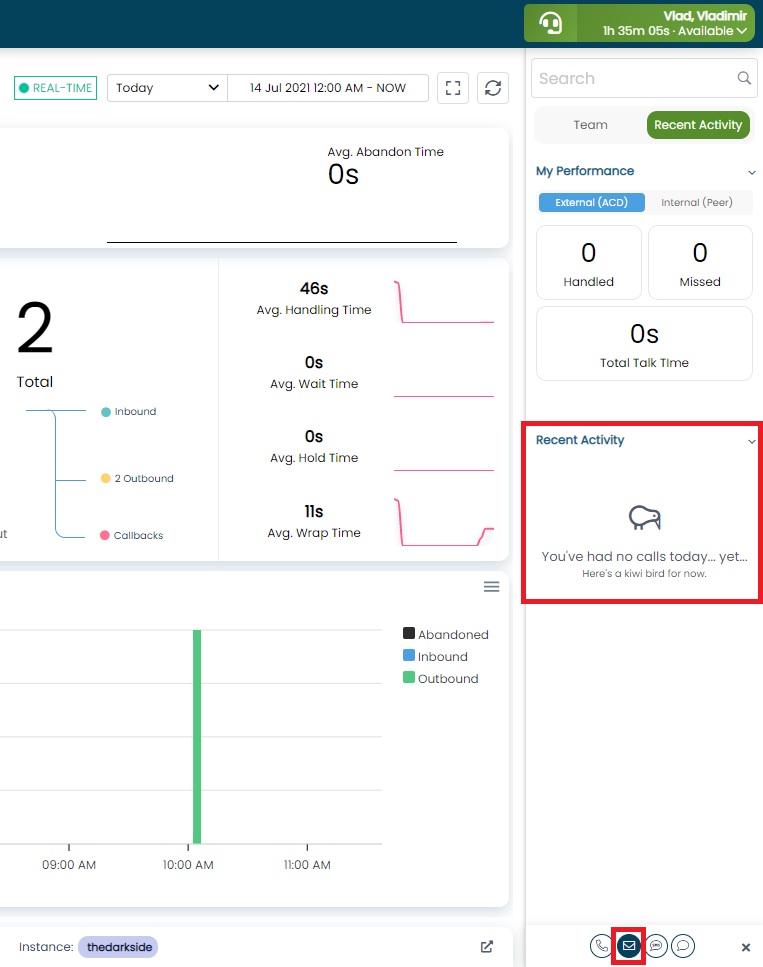Screen dimensions: 763x967
Task: Select External (ACD) performance filter
Action: [x=591, y=202]
